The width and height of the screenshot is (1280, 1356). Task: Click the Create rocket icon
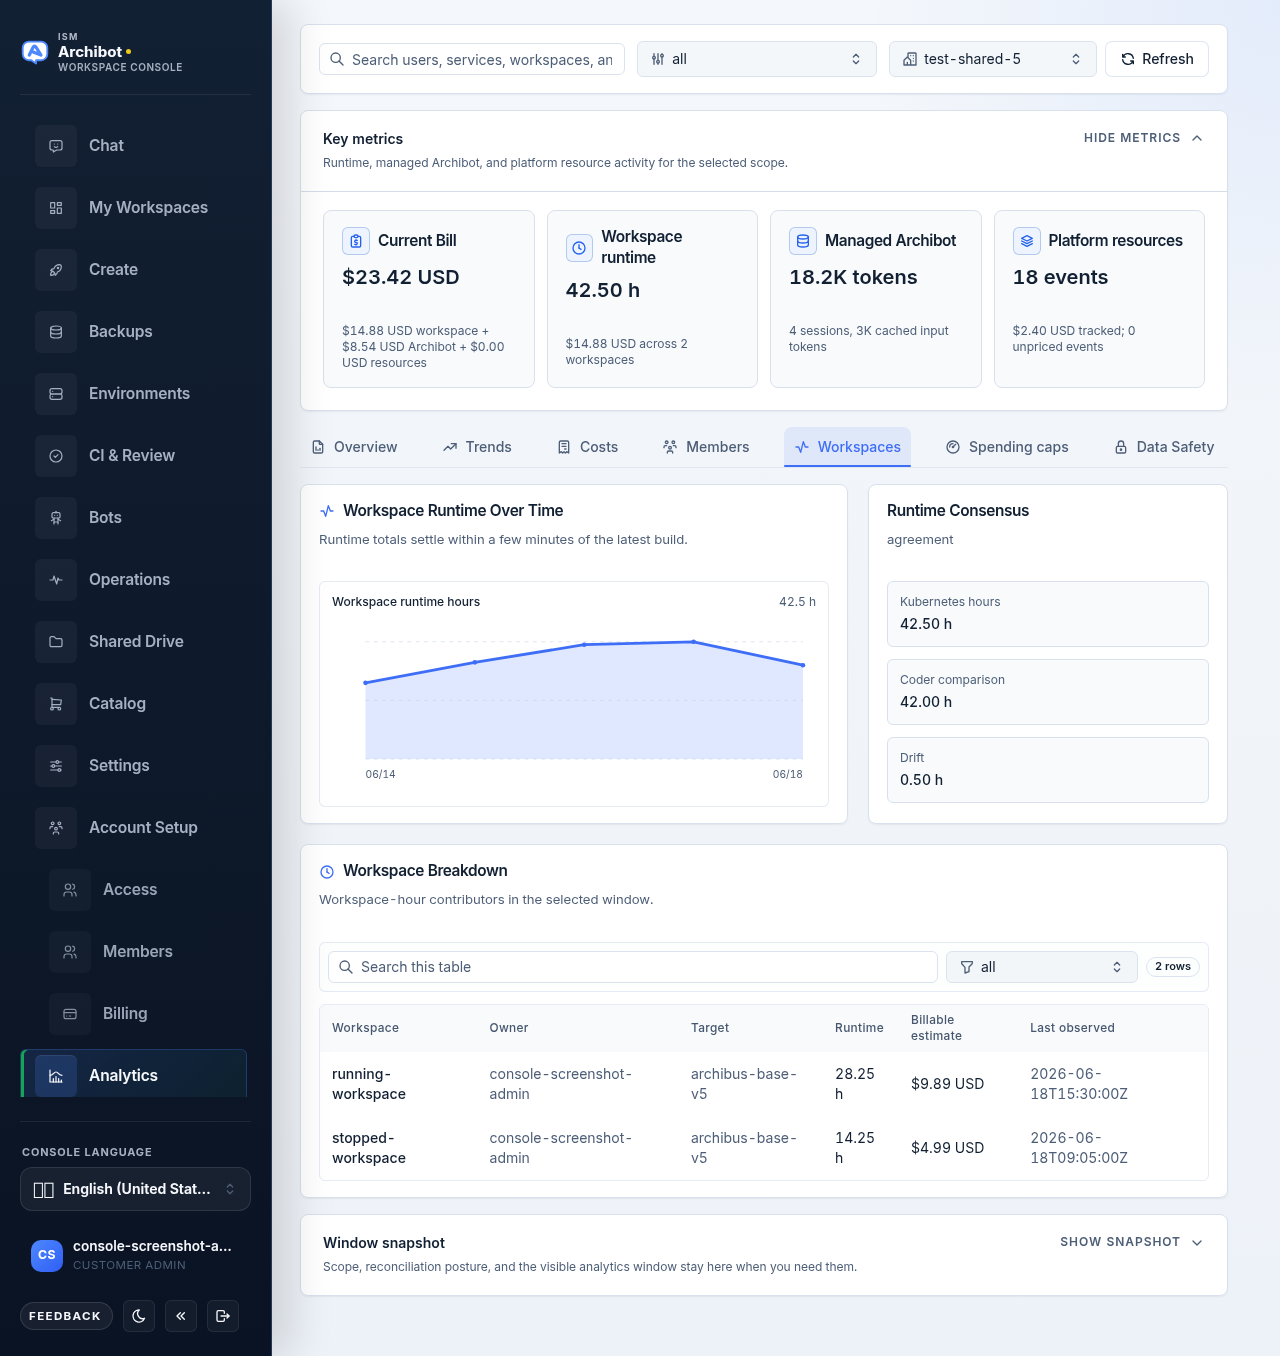pos(56,270)
